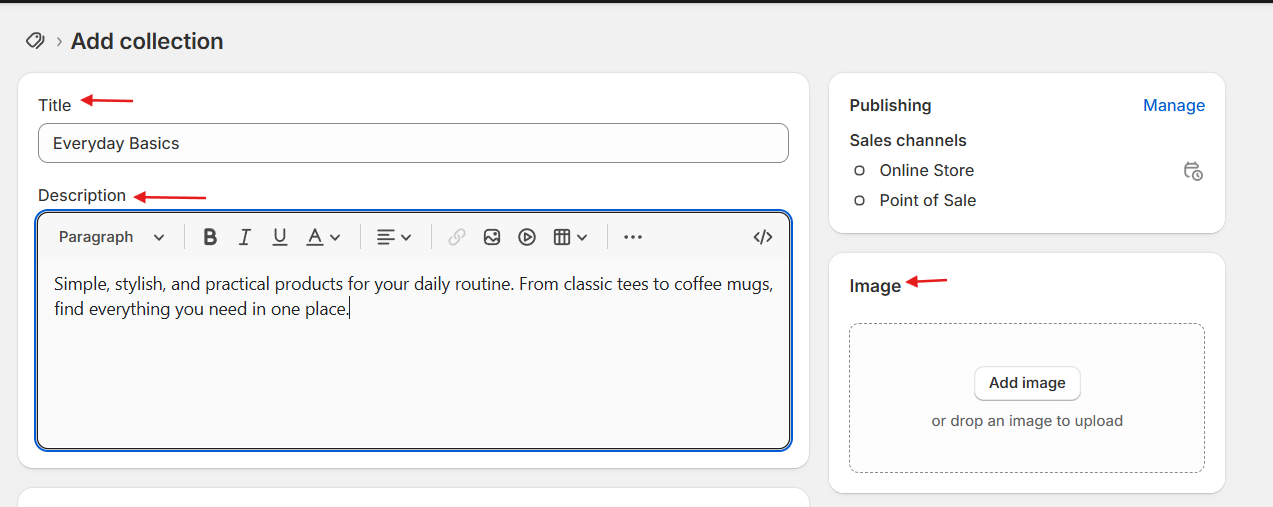Screen dimensions: 1273x507
Task: Open the more formatting options ellipsis
Action: pyautogui.click(x=633, y=237)
